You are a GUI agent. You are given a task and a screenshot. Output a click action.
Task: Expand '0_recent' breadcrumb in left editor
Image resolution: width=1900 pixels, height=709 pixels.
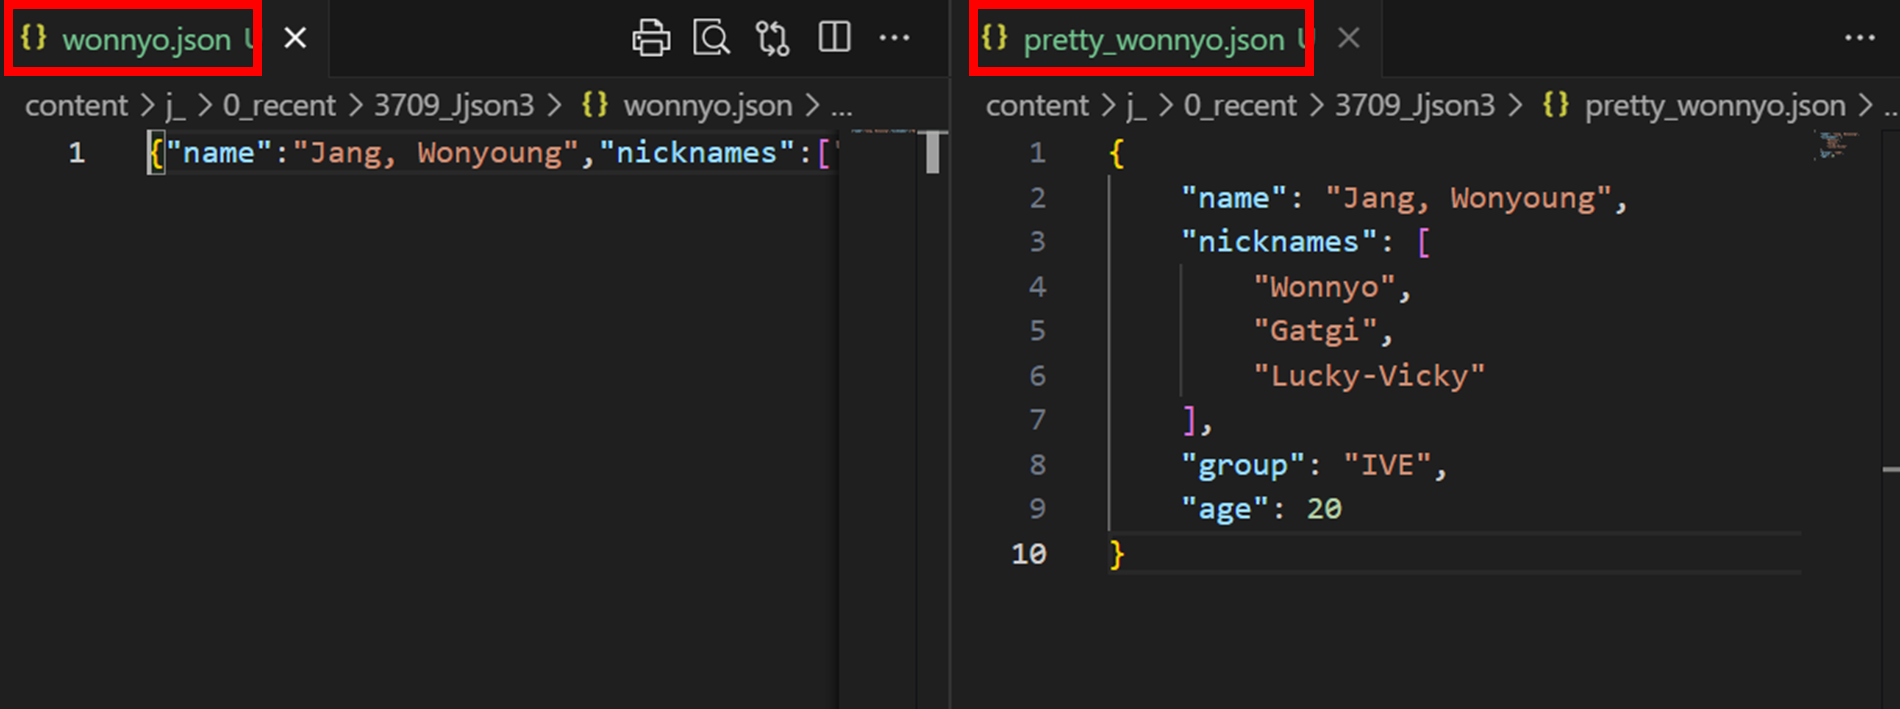click(x=278, y=105)
